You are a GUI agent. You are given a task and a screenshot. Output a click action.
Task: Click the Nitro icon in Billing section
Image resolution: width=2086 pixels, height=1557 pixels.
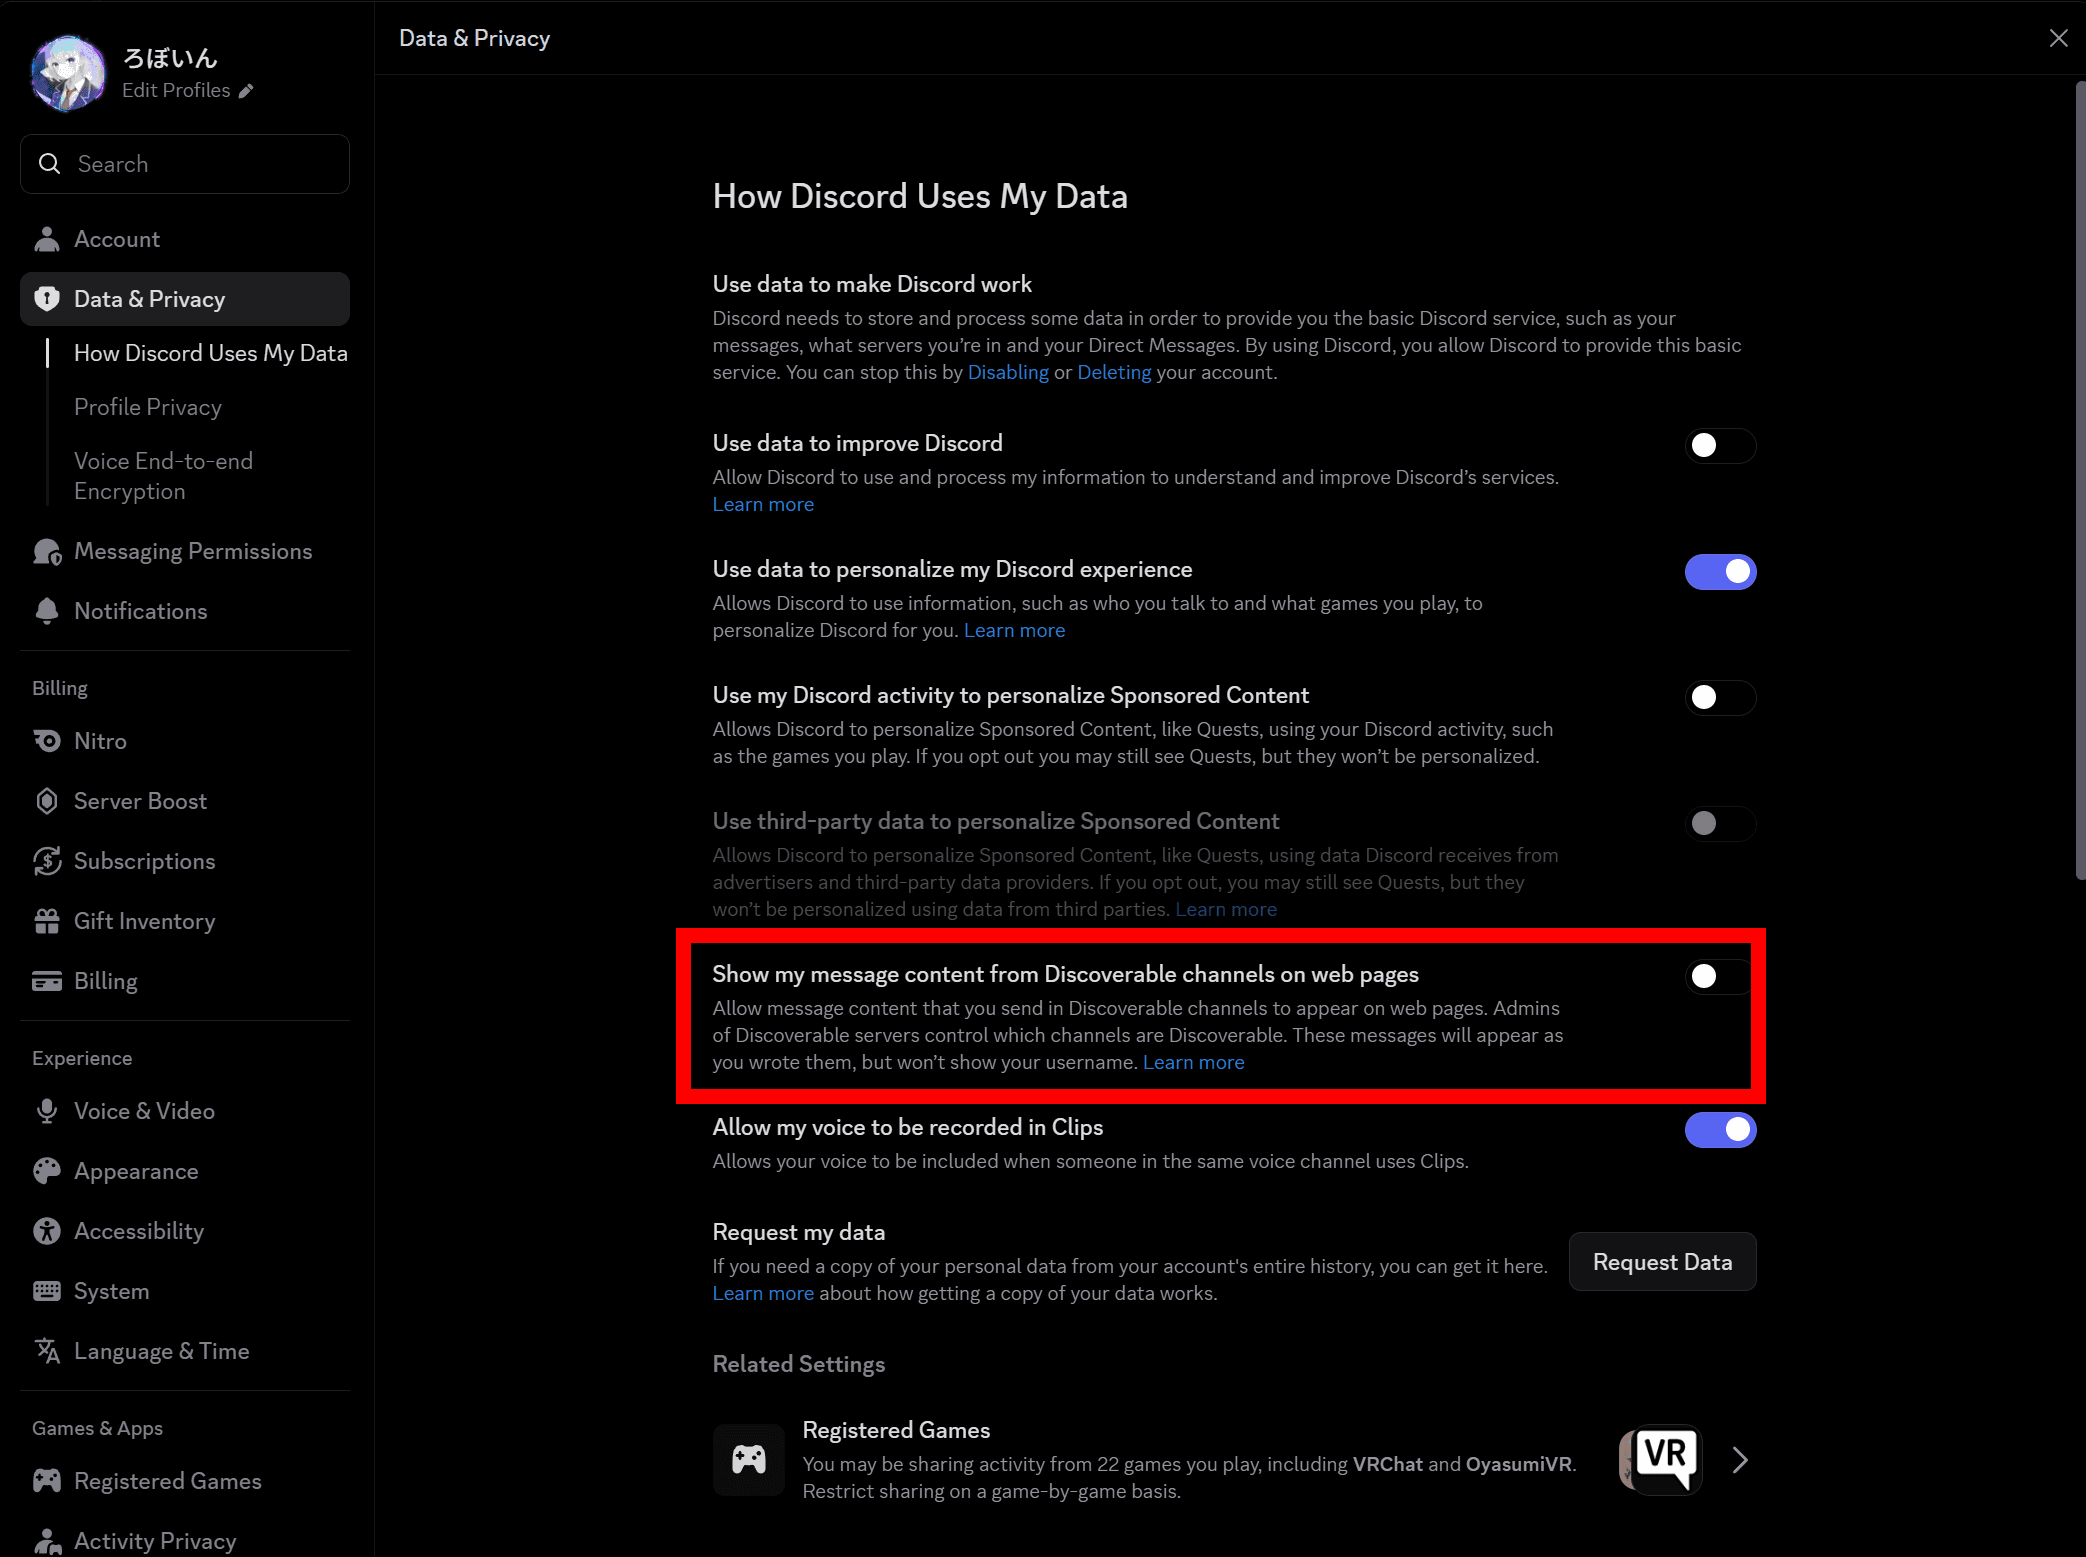coord(46,741)
